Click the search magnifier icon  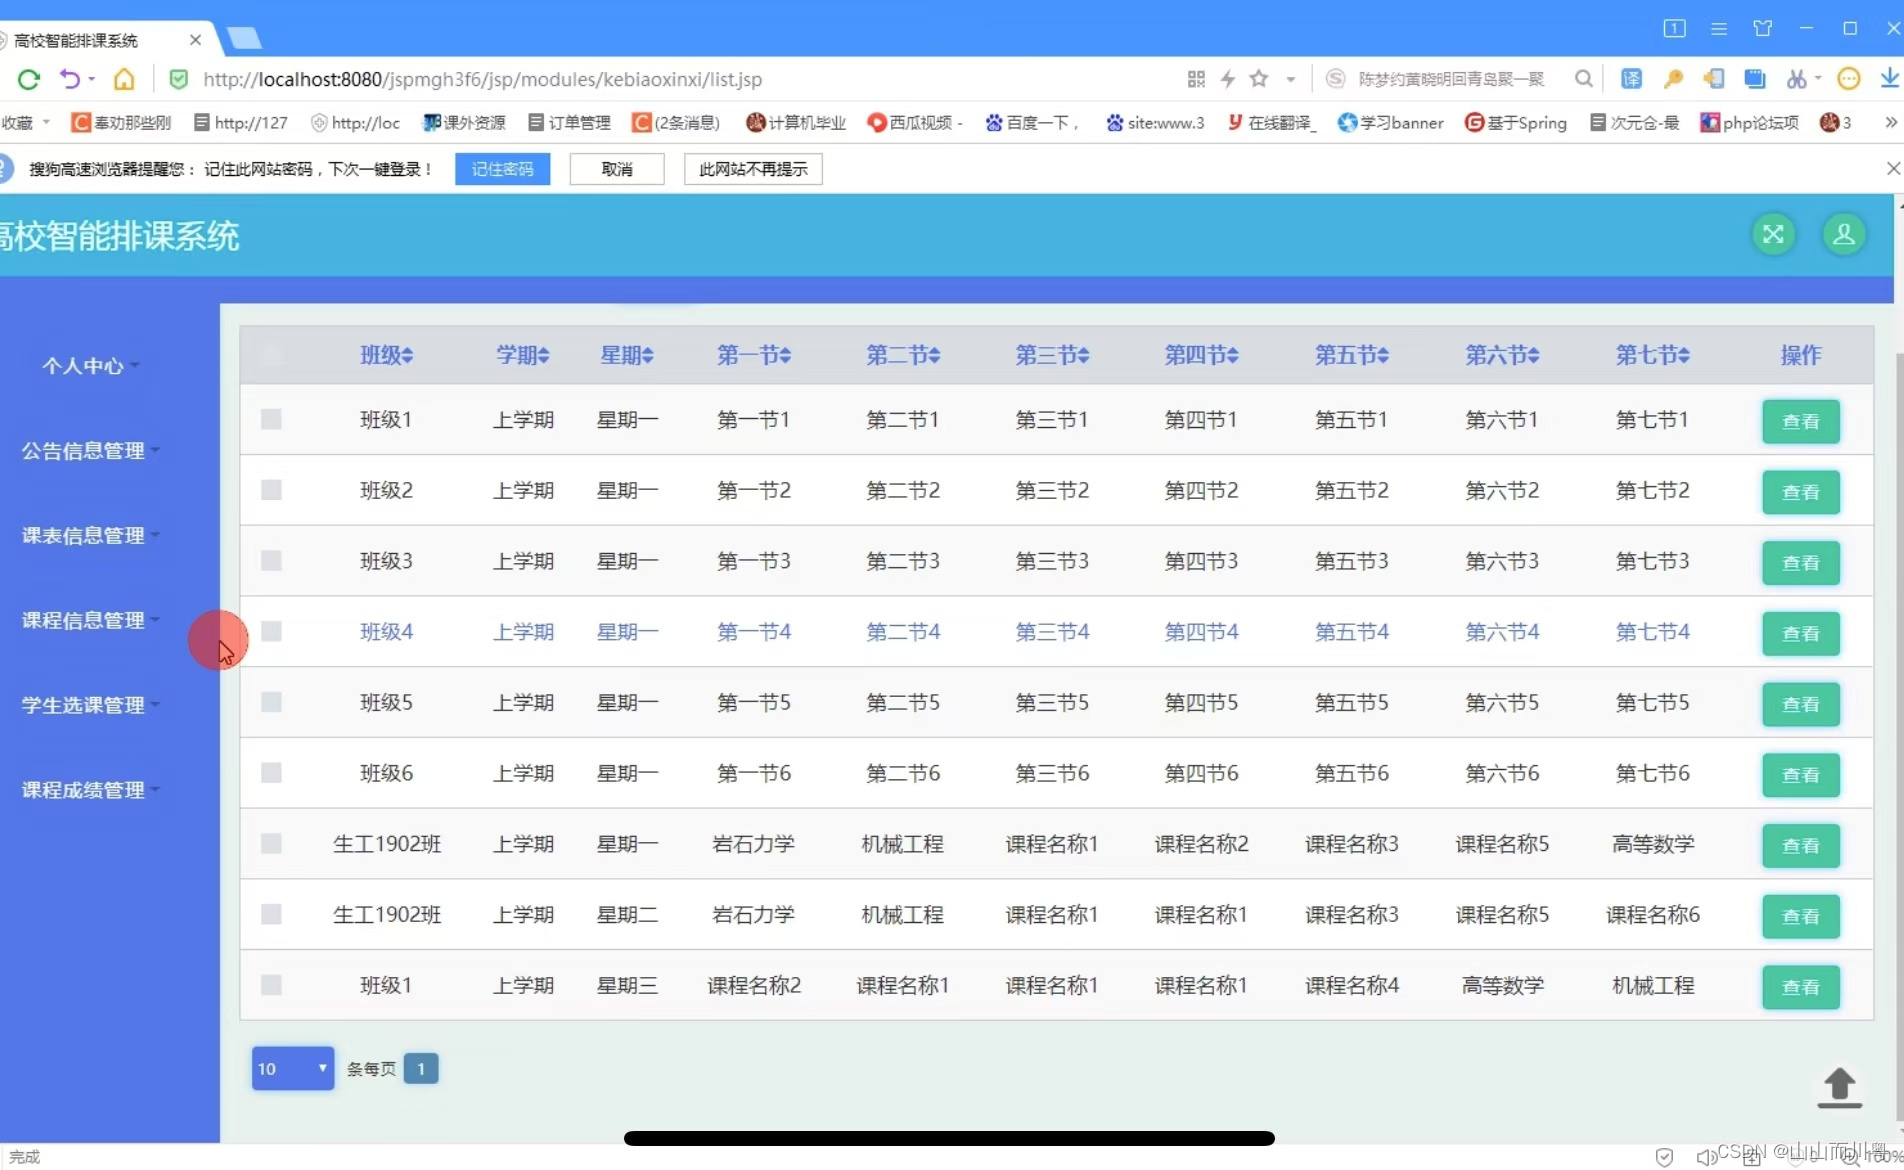1583,79
